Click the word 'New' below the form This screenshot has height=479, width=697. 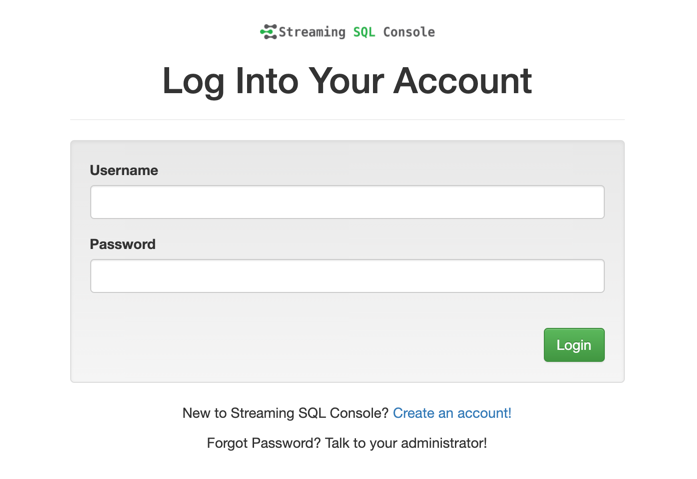pos(198,413)
